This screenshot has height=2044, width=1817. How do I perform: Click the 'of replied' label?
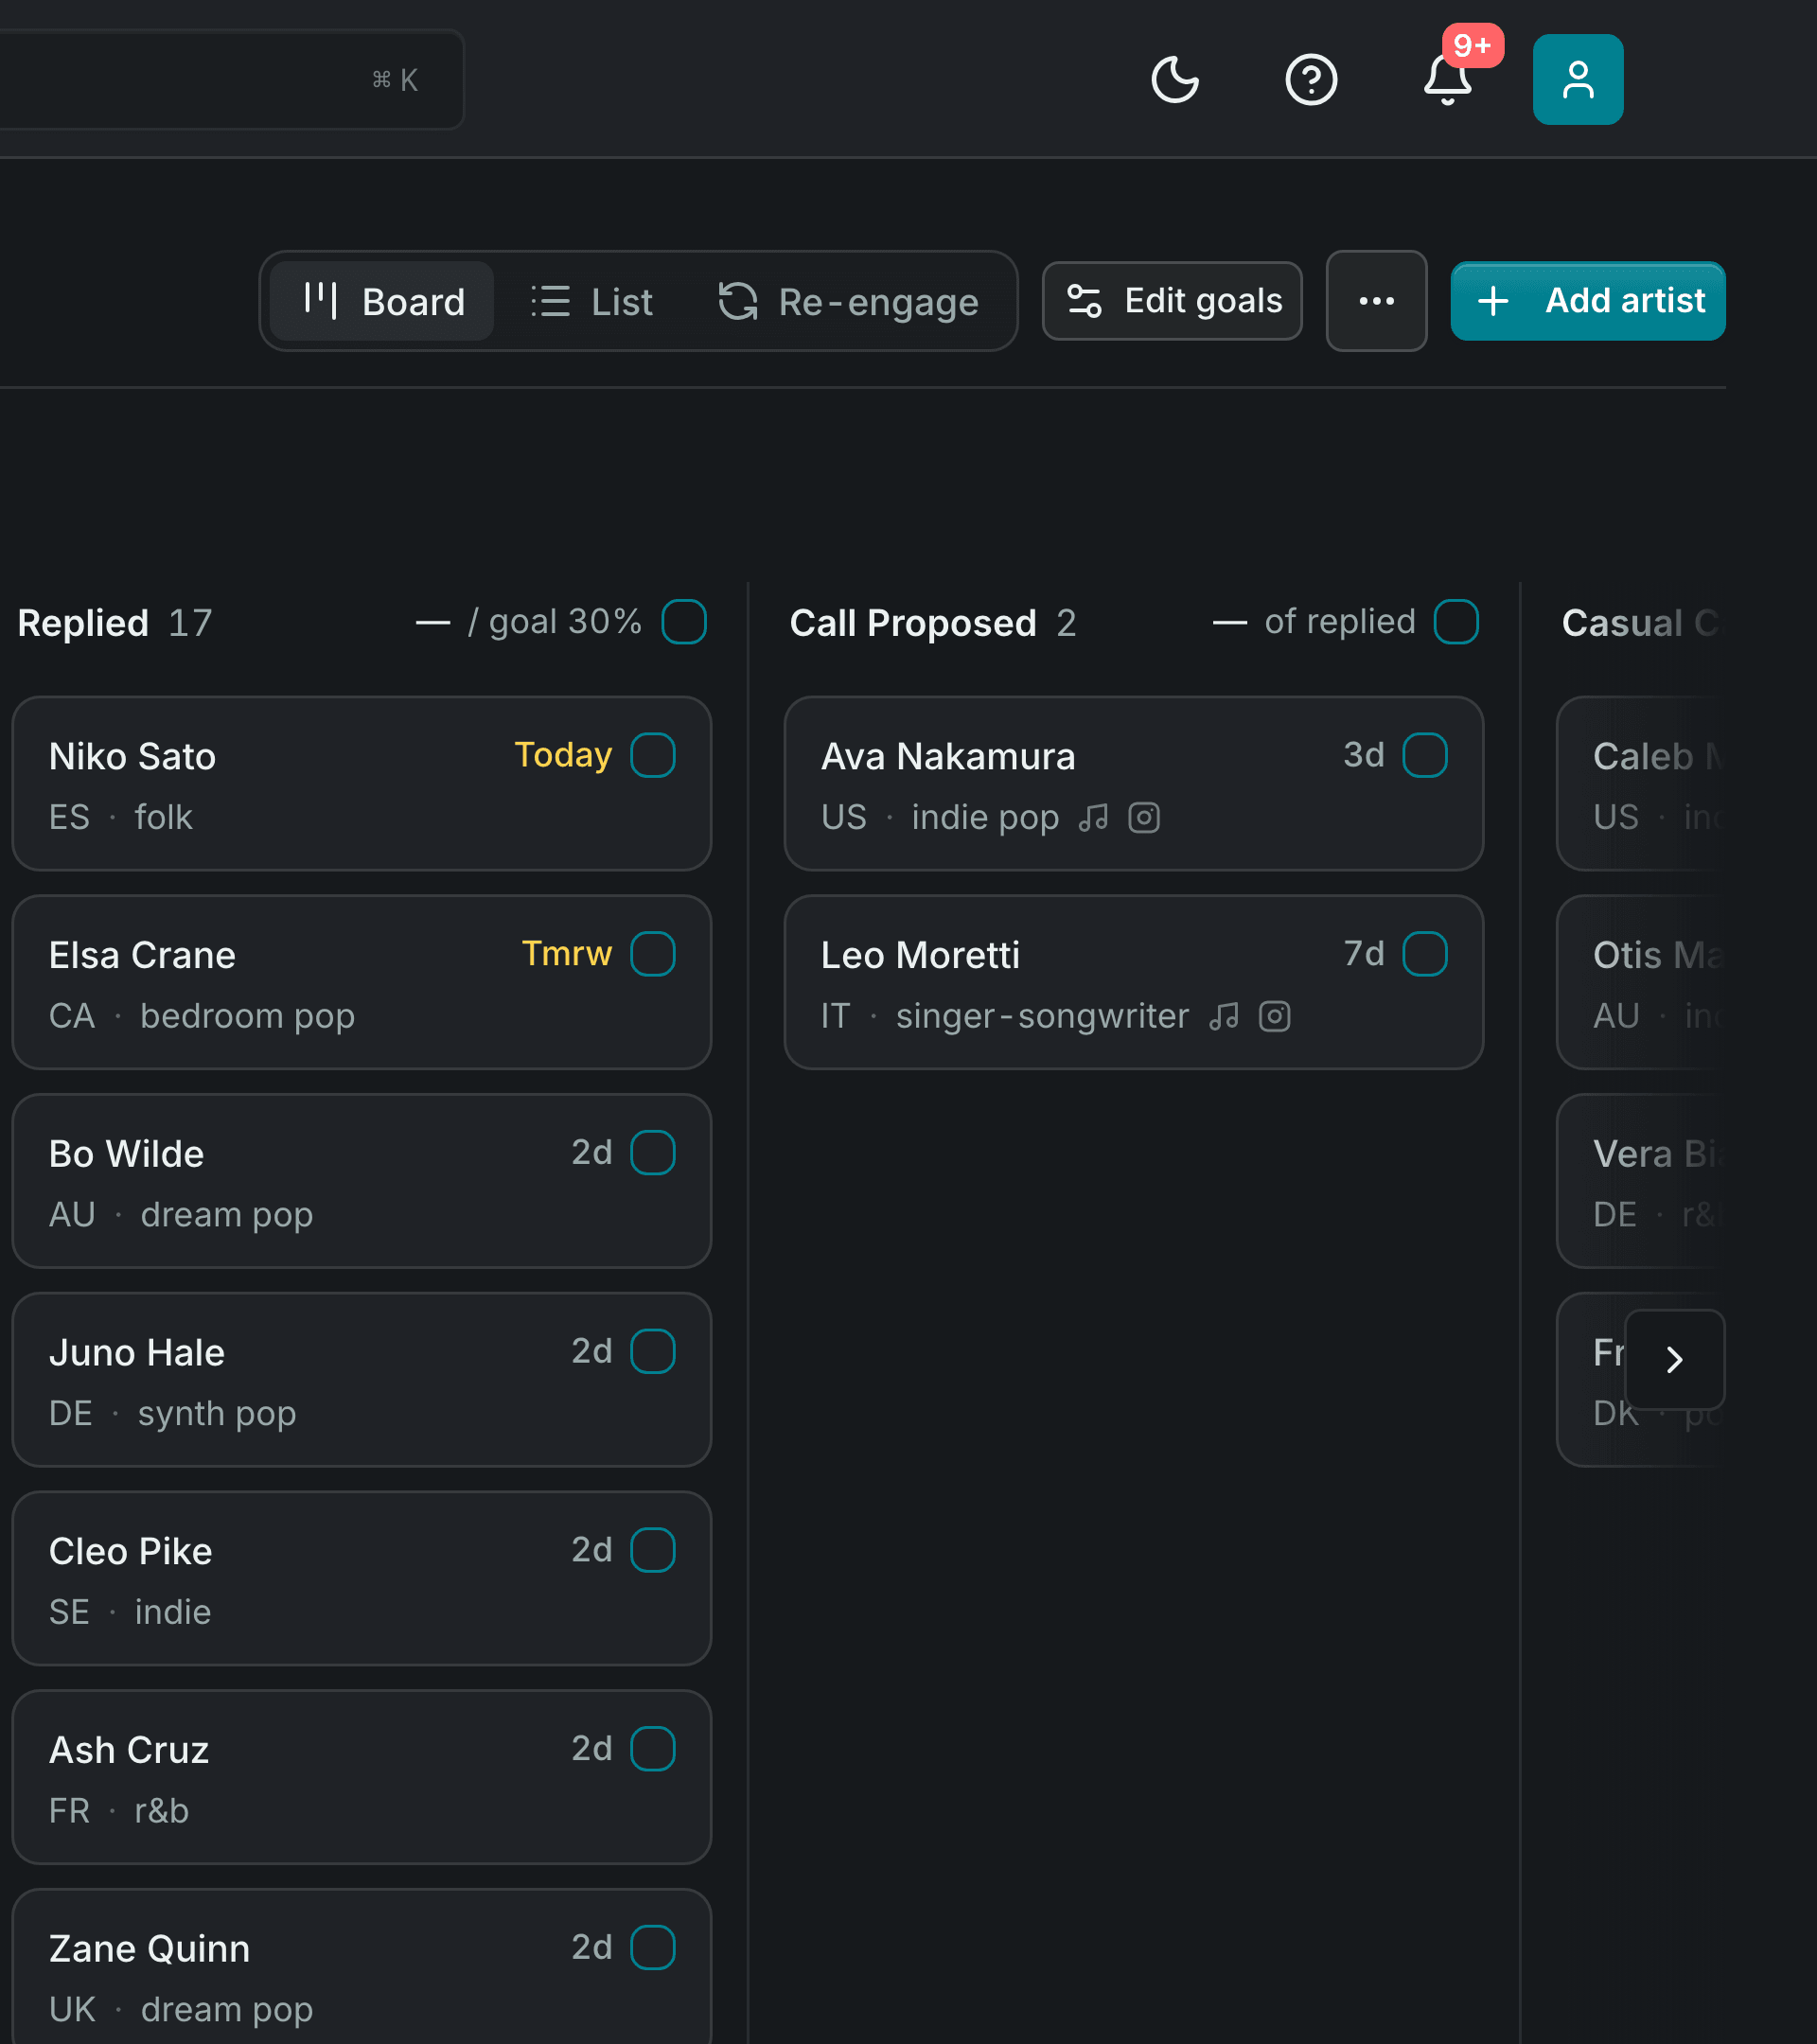point(1340,622)
